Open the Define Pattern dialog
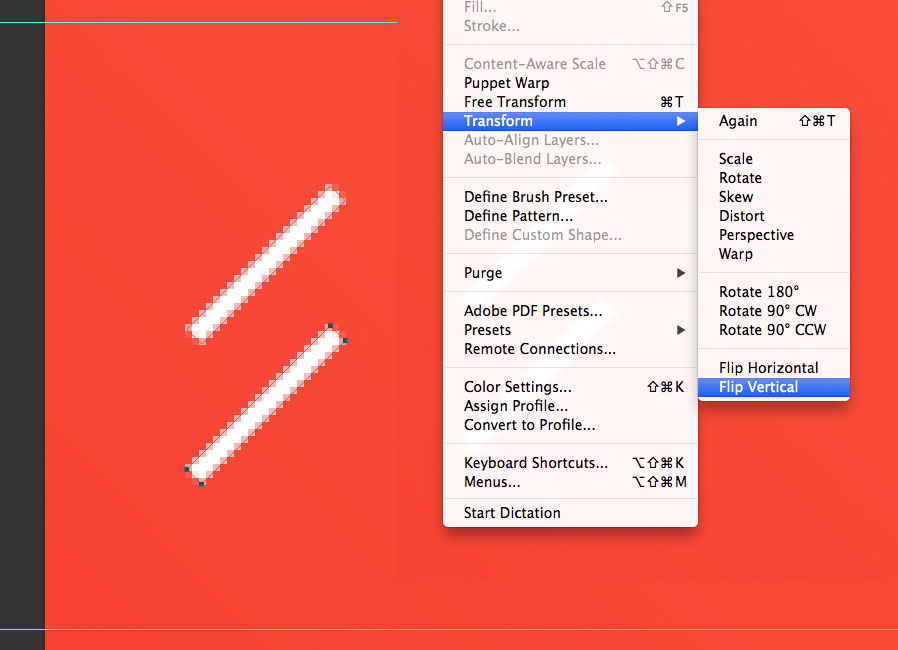898x650 pixels. pos(511,215)
